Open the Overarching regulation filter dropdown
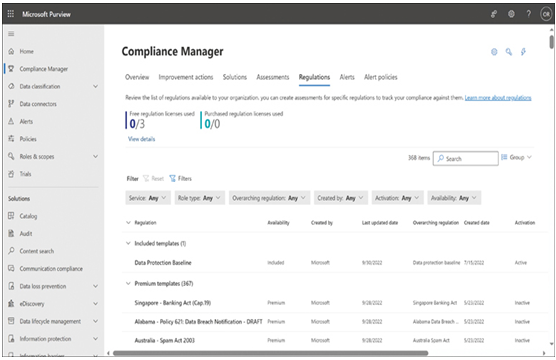This screenshot has height=360, width=556. point(269,198)
